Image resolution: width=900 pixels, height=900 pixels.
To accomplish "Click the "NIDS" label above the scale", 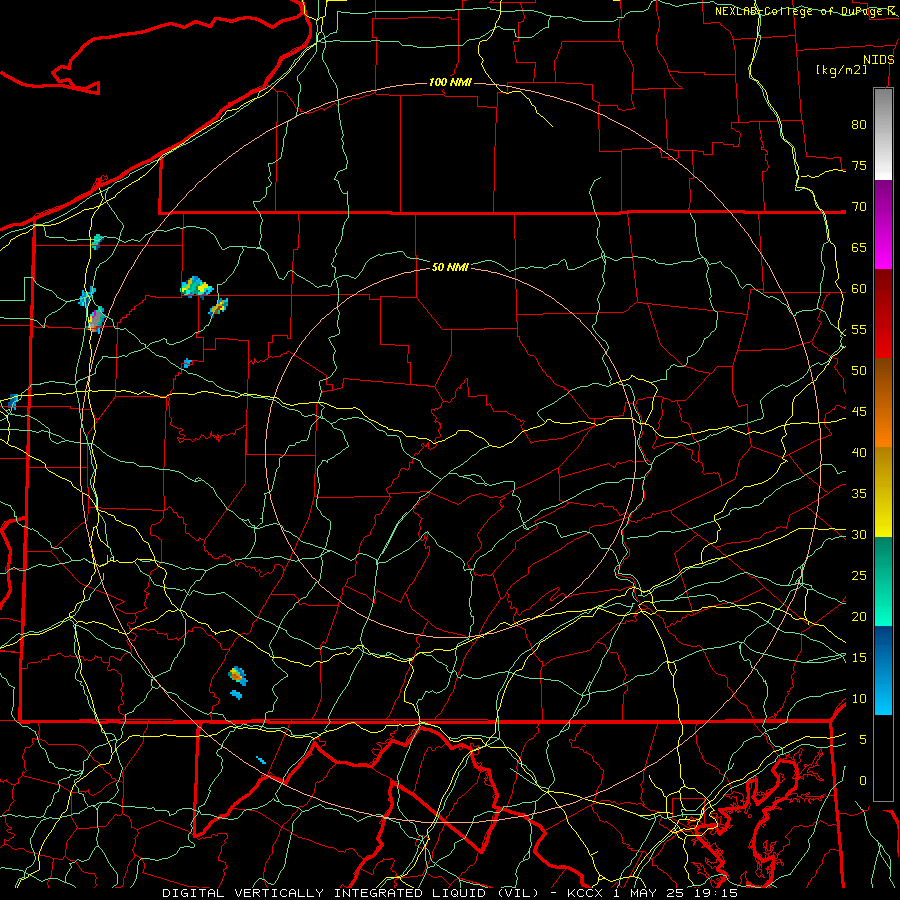I will [879, 60].
